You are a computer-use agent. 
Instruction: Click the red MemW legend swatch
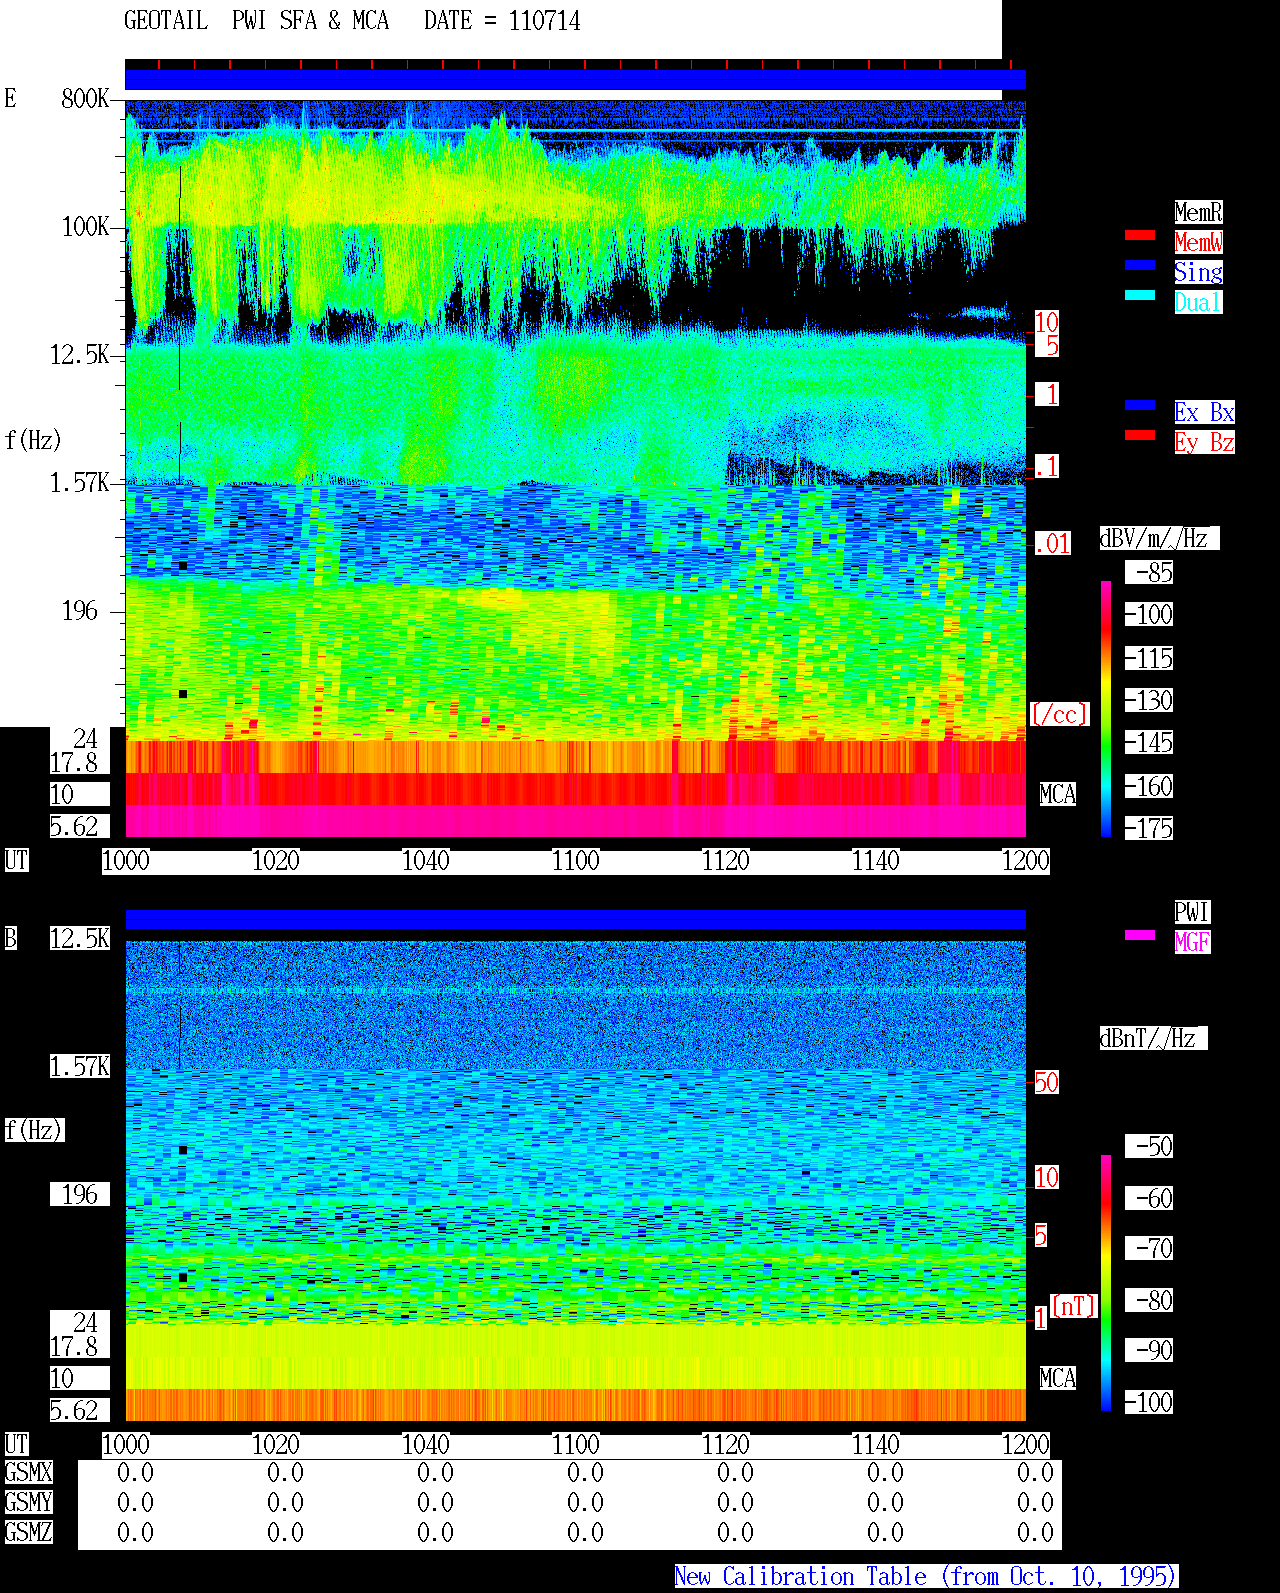pos(1140,235)
